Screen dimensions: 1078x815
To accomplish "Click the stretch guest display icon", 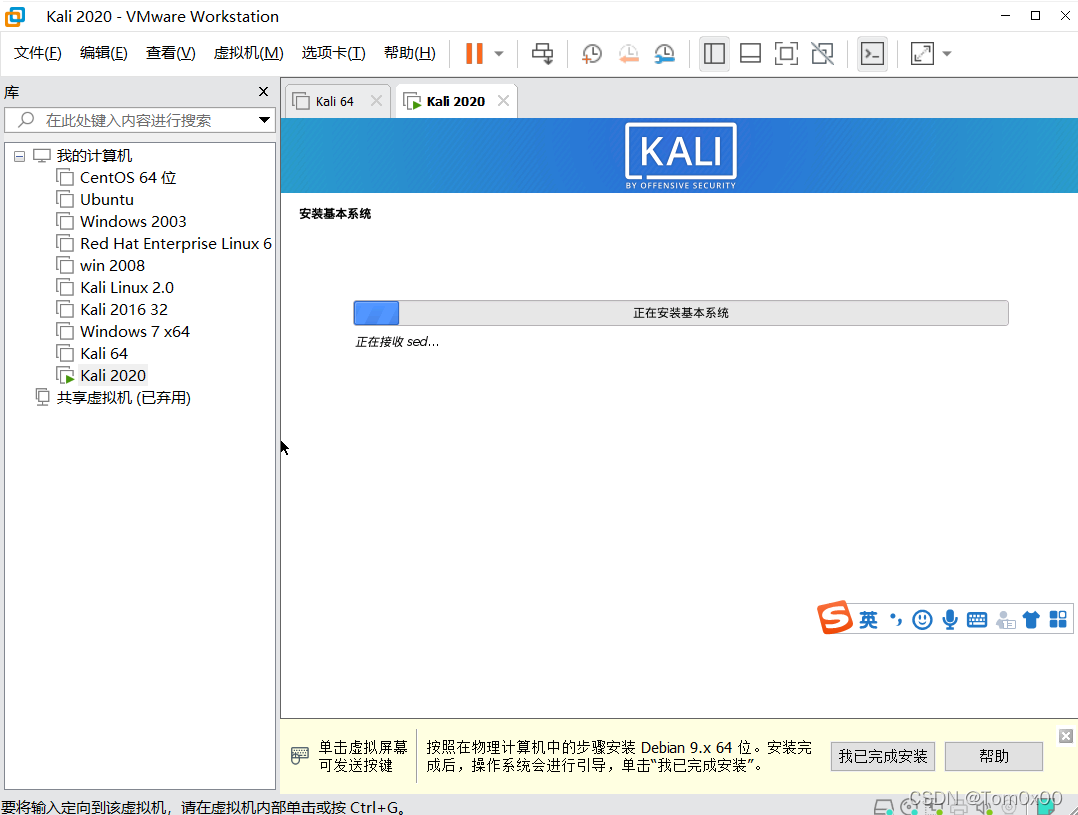I will click(922, 54).
